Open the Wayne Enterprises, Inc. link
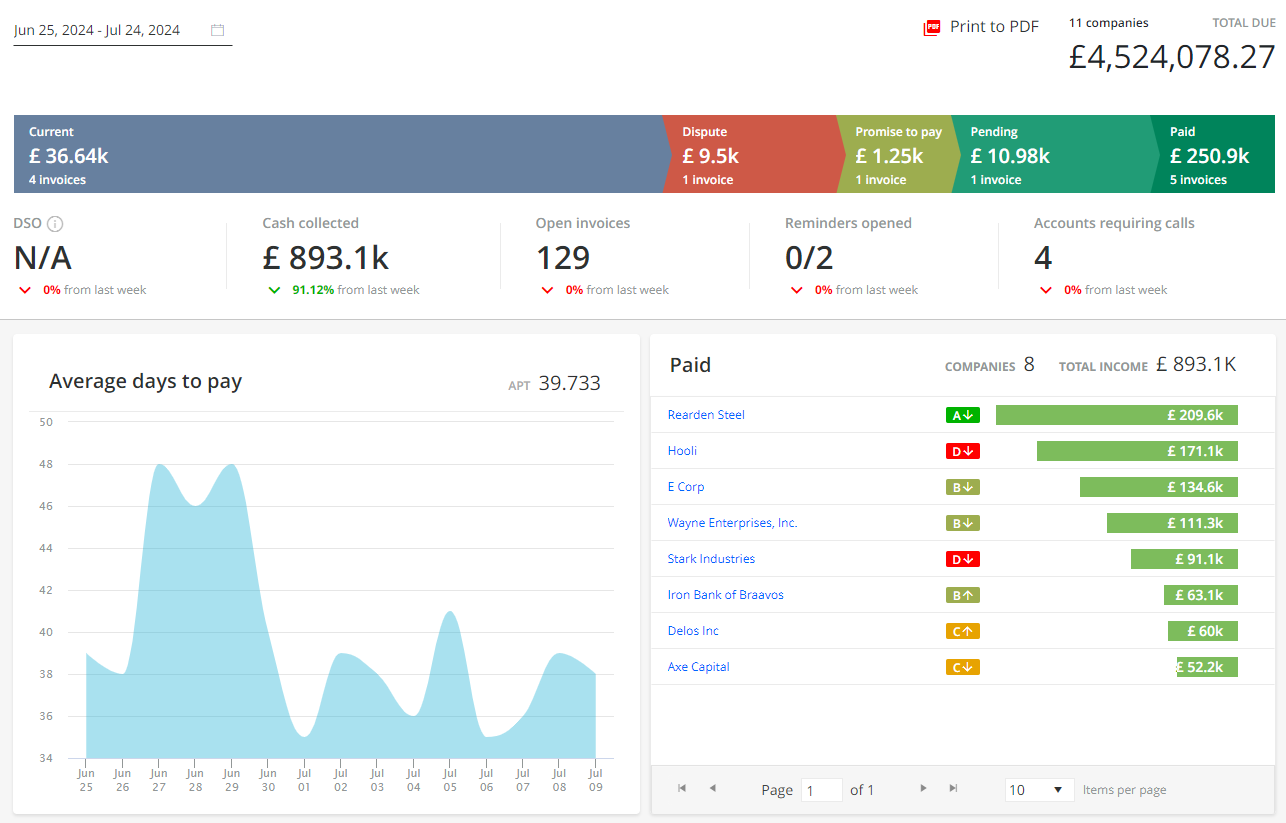Screen dimensions: 1286x823 coord(732,523)
